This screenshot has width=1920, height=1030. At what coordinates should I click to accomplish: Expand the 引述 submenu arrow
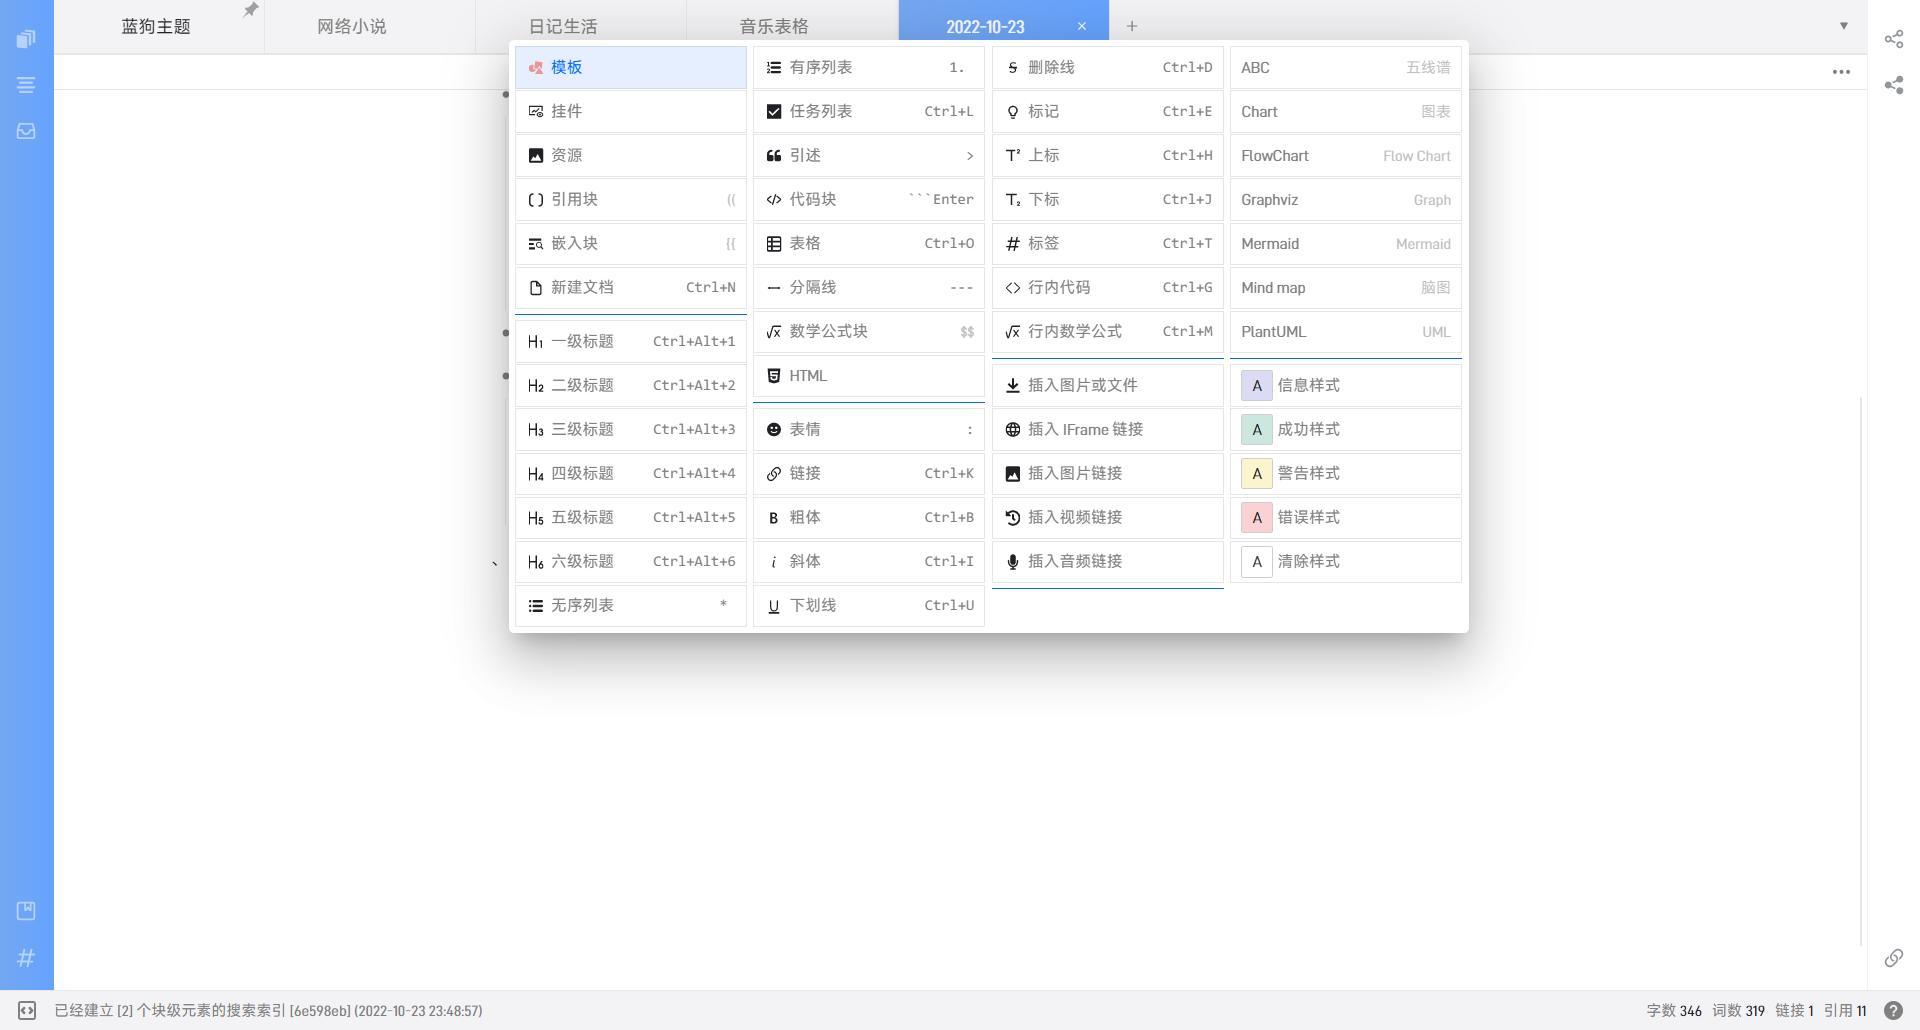969,155
